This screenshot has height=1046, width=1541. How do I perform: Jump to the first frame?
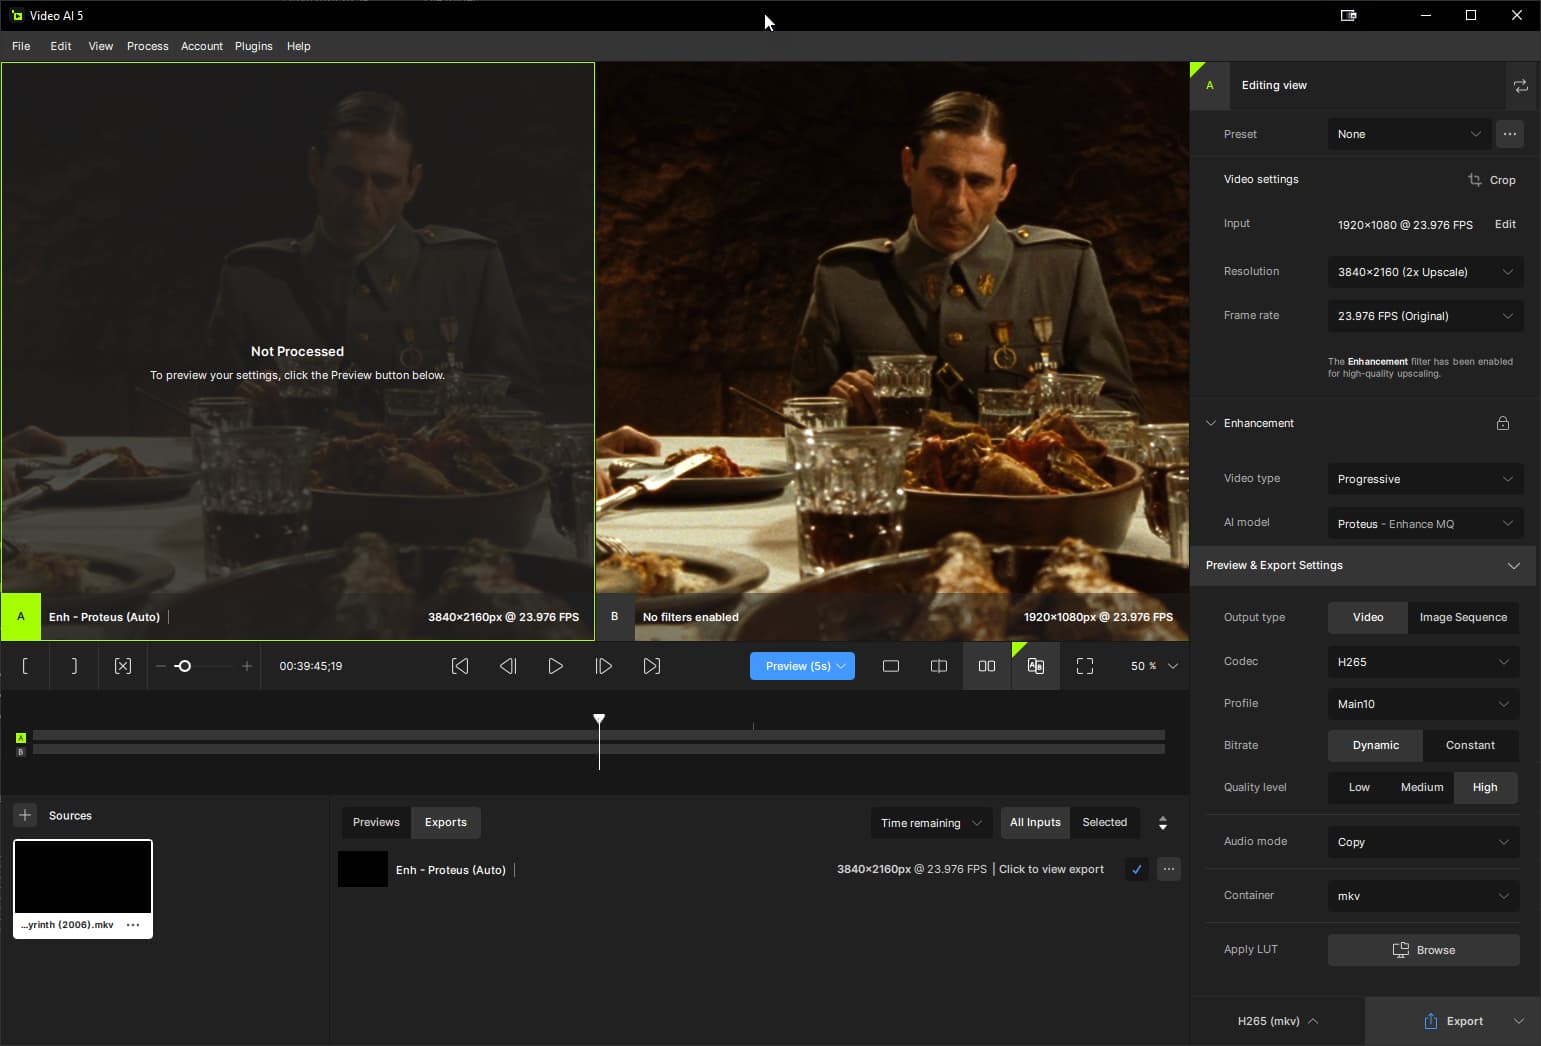[x=460, y=666]
